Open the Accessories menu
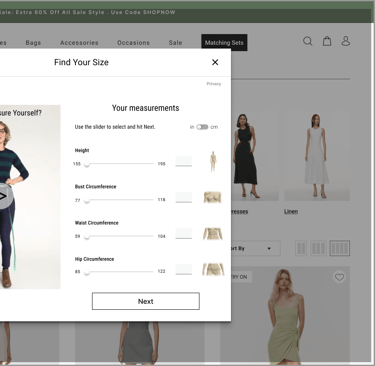375x366 pixels. click(x=79, y=43)
